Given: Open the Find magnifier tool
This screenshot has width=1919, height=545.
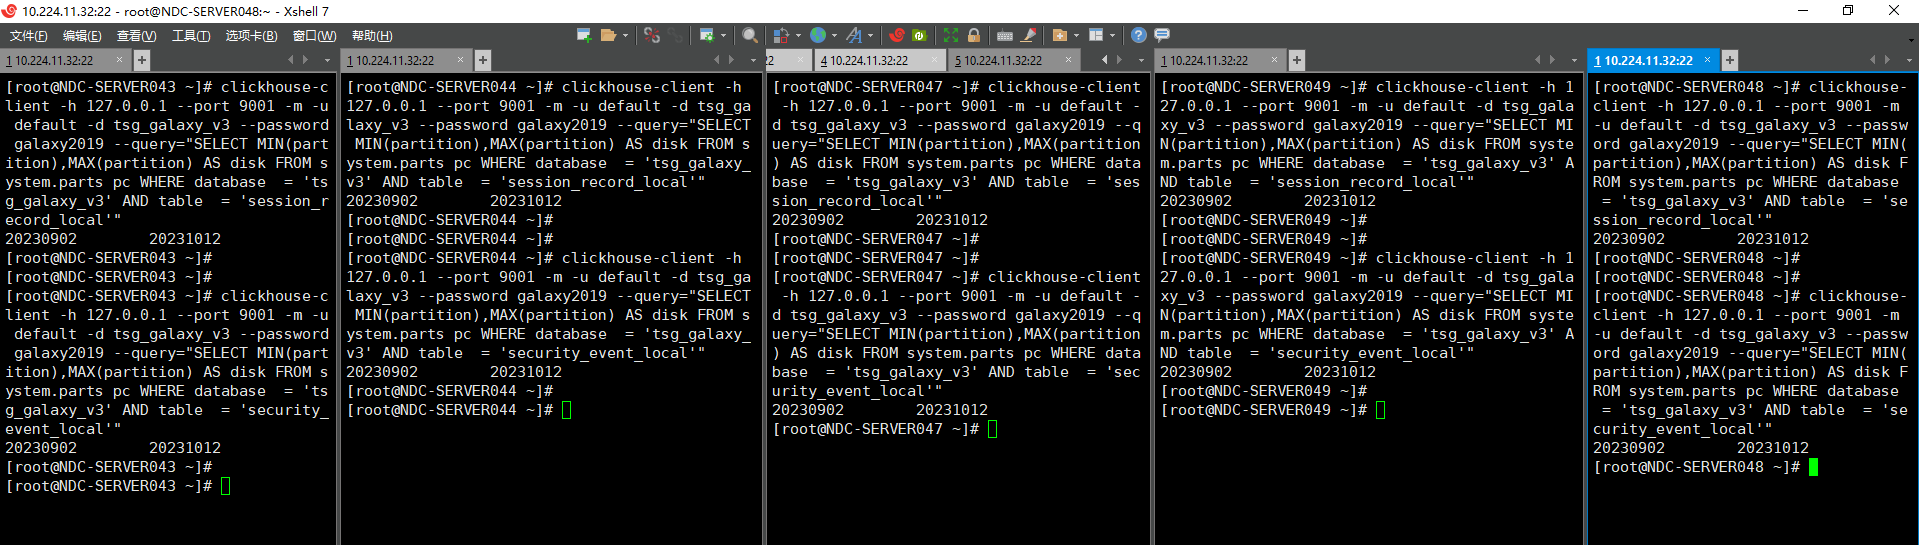Looking at the screenshot, I should 749,35.
